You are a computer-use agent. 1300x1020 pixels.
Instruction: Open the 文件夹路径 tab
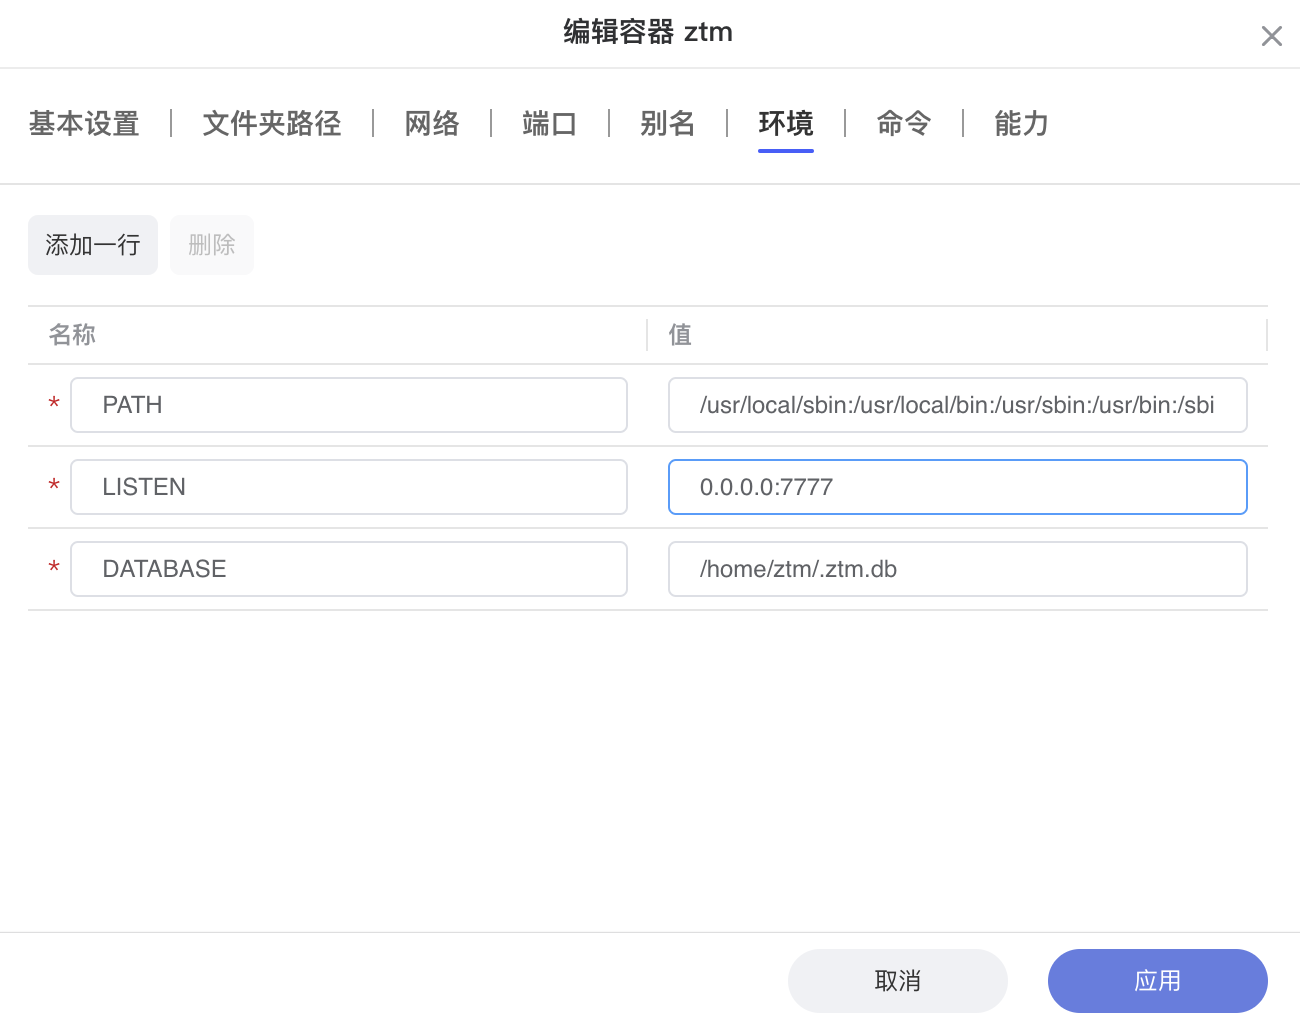pyautogui.click(x=271, y=124)
